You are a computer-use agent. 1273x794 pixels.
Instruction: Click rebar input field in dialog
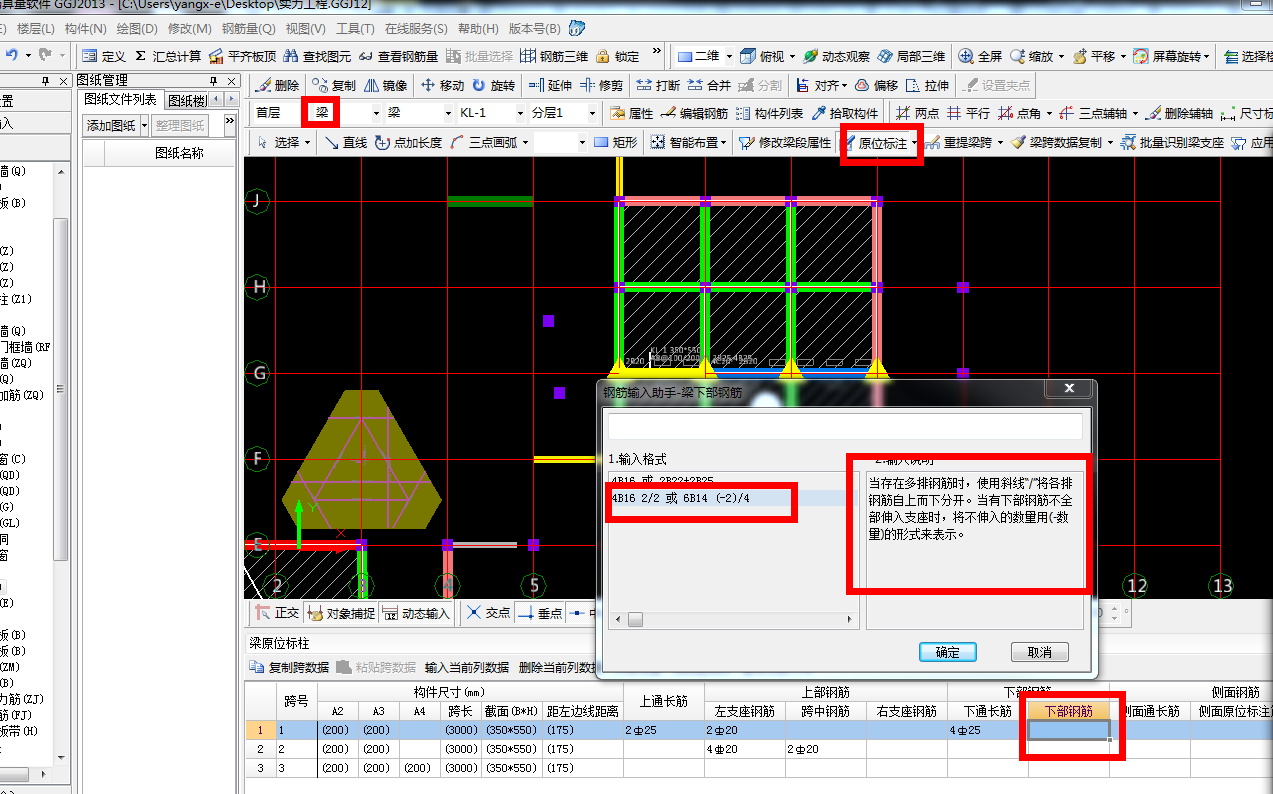tap(845, 427)
